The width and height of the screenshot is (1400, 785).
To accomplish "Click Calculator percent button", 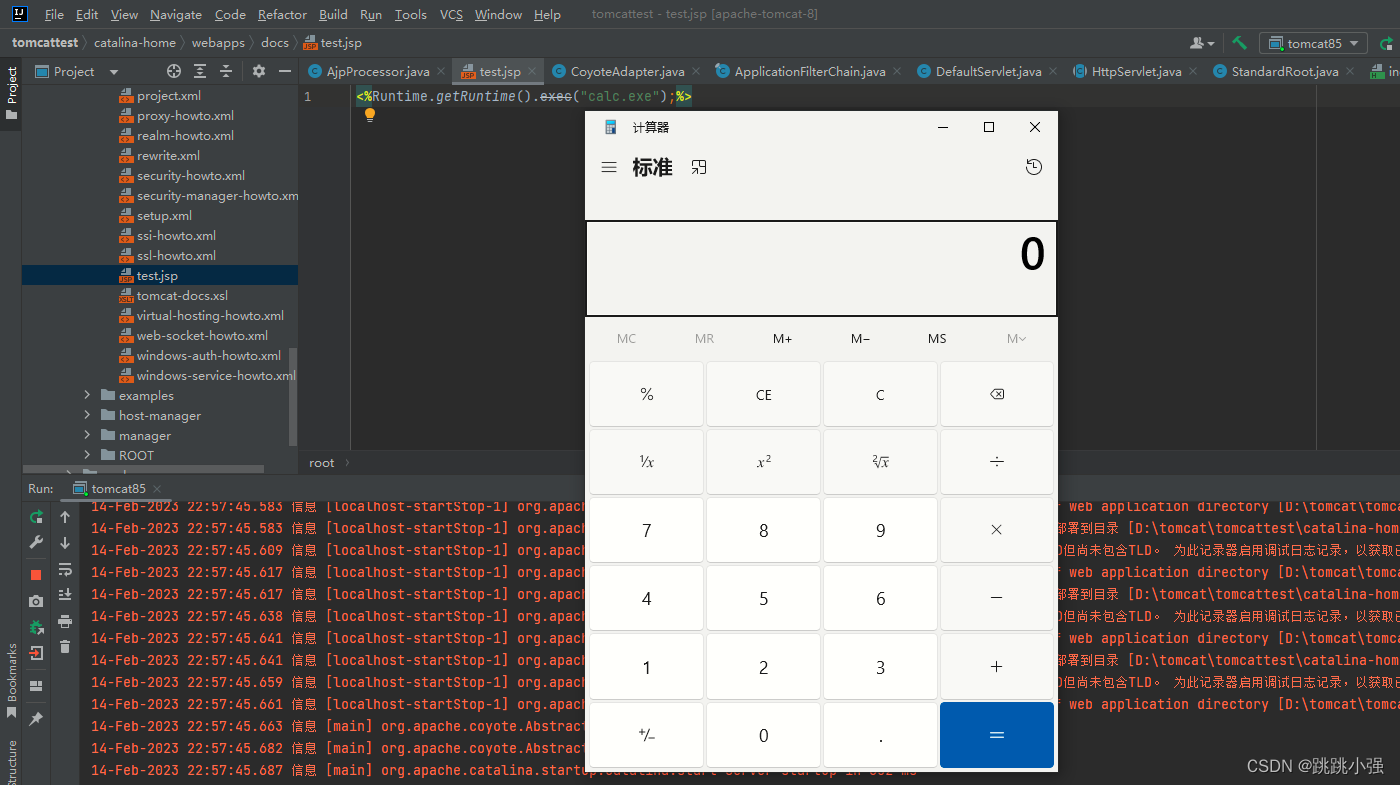I will 647,394.
